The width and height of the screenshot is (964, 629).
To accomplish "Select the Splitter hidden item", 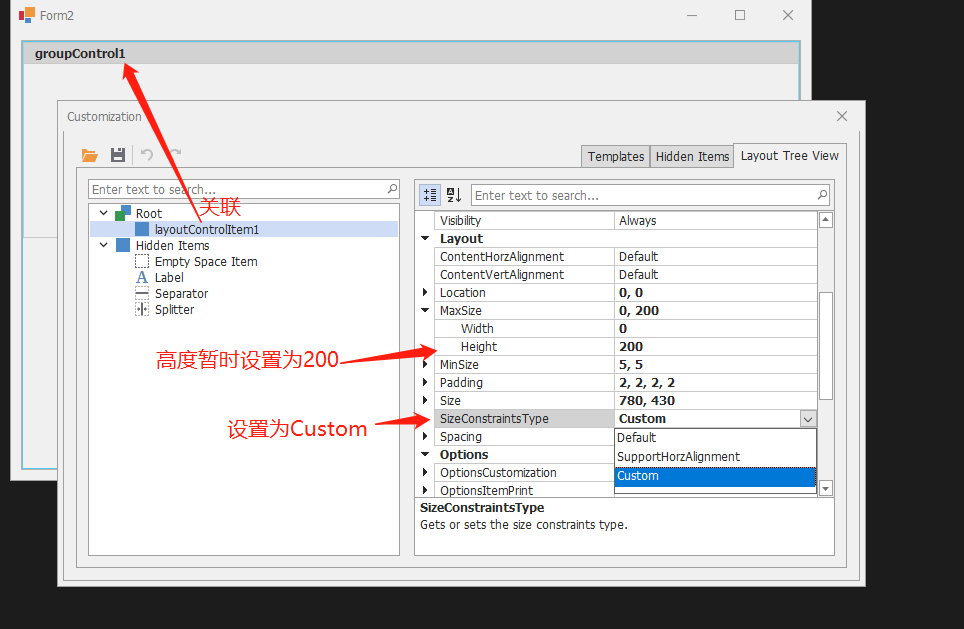I will coord(177,309).
